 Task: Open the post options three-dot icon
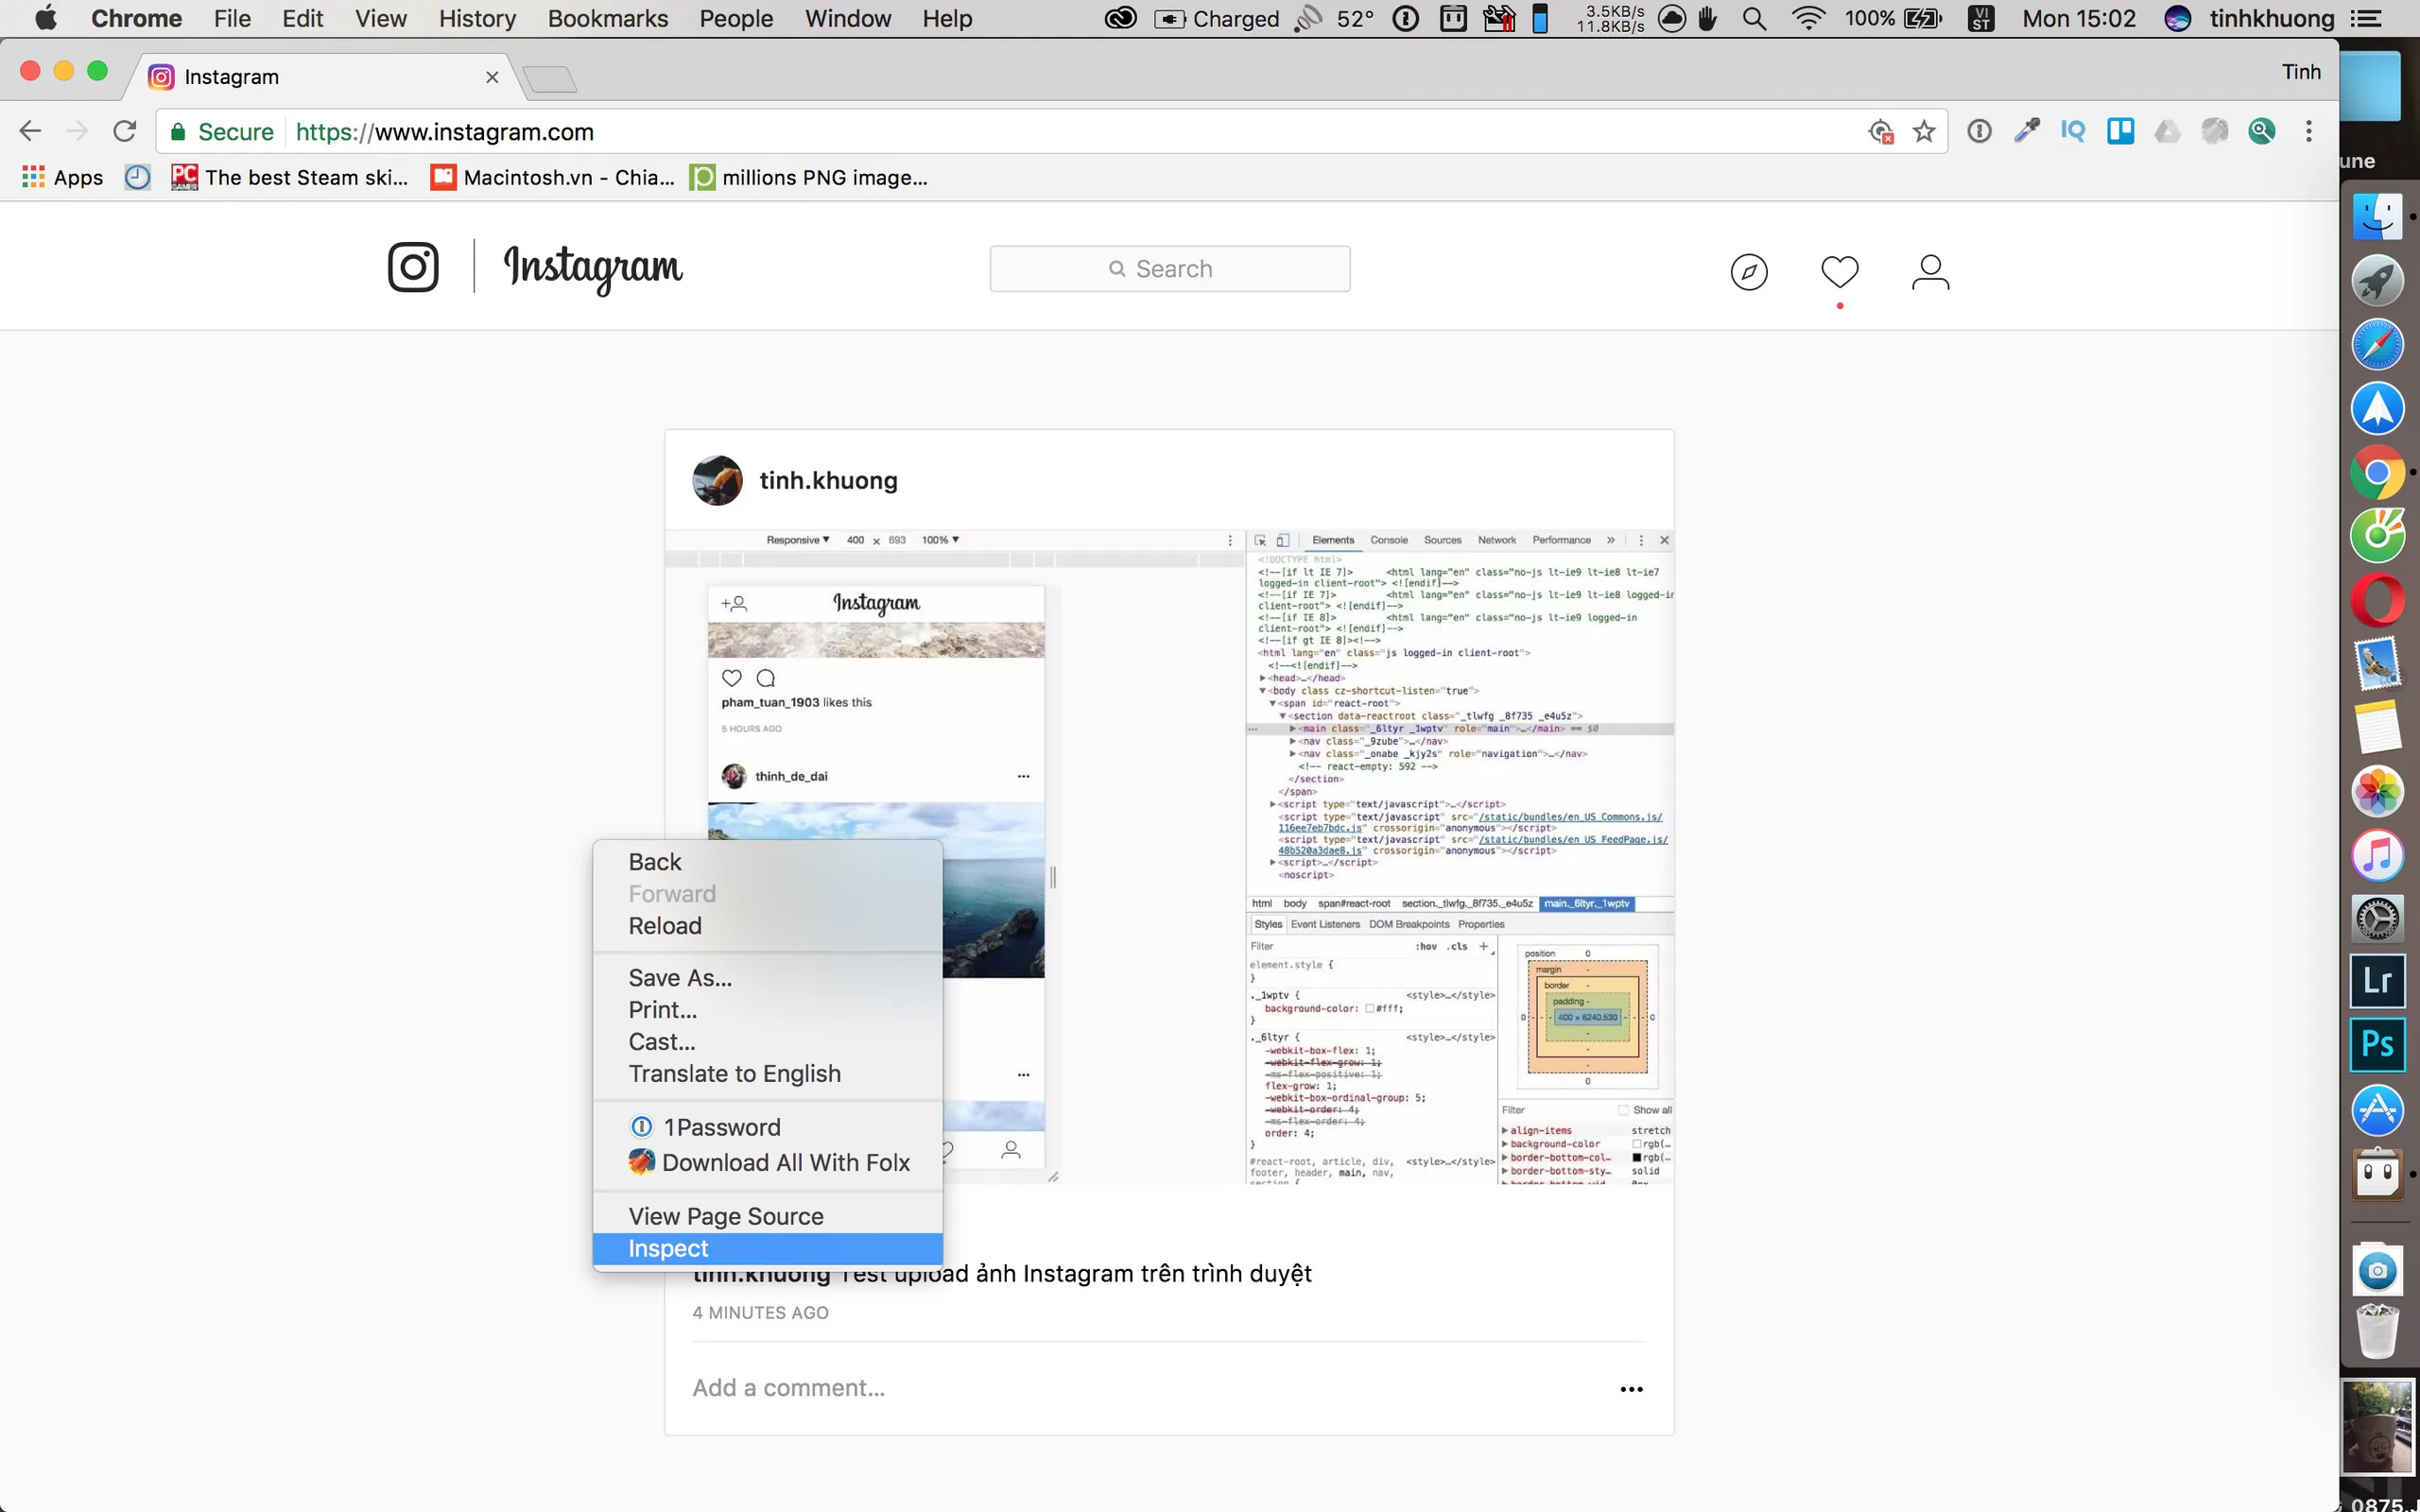[x=1631, y=1389]
